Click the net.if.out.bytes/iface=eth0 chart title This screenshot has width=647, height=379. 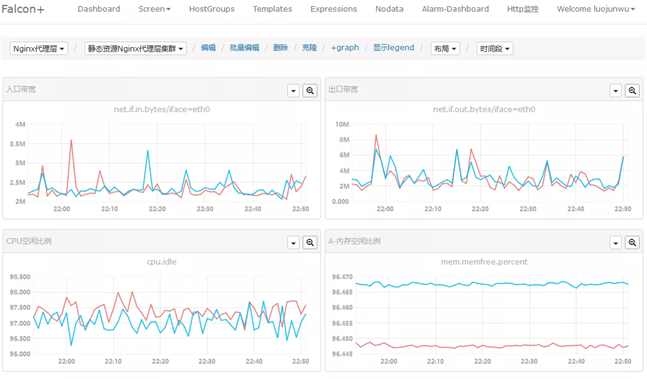[484, 109]
